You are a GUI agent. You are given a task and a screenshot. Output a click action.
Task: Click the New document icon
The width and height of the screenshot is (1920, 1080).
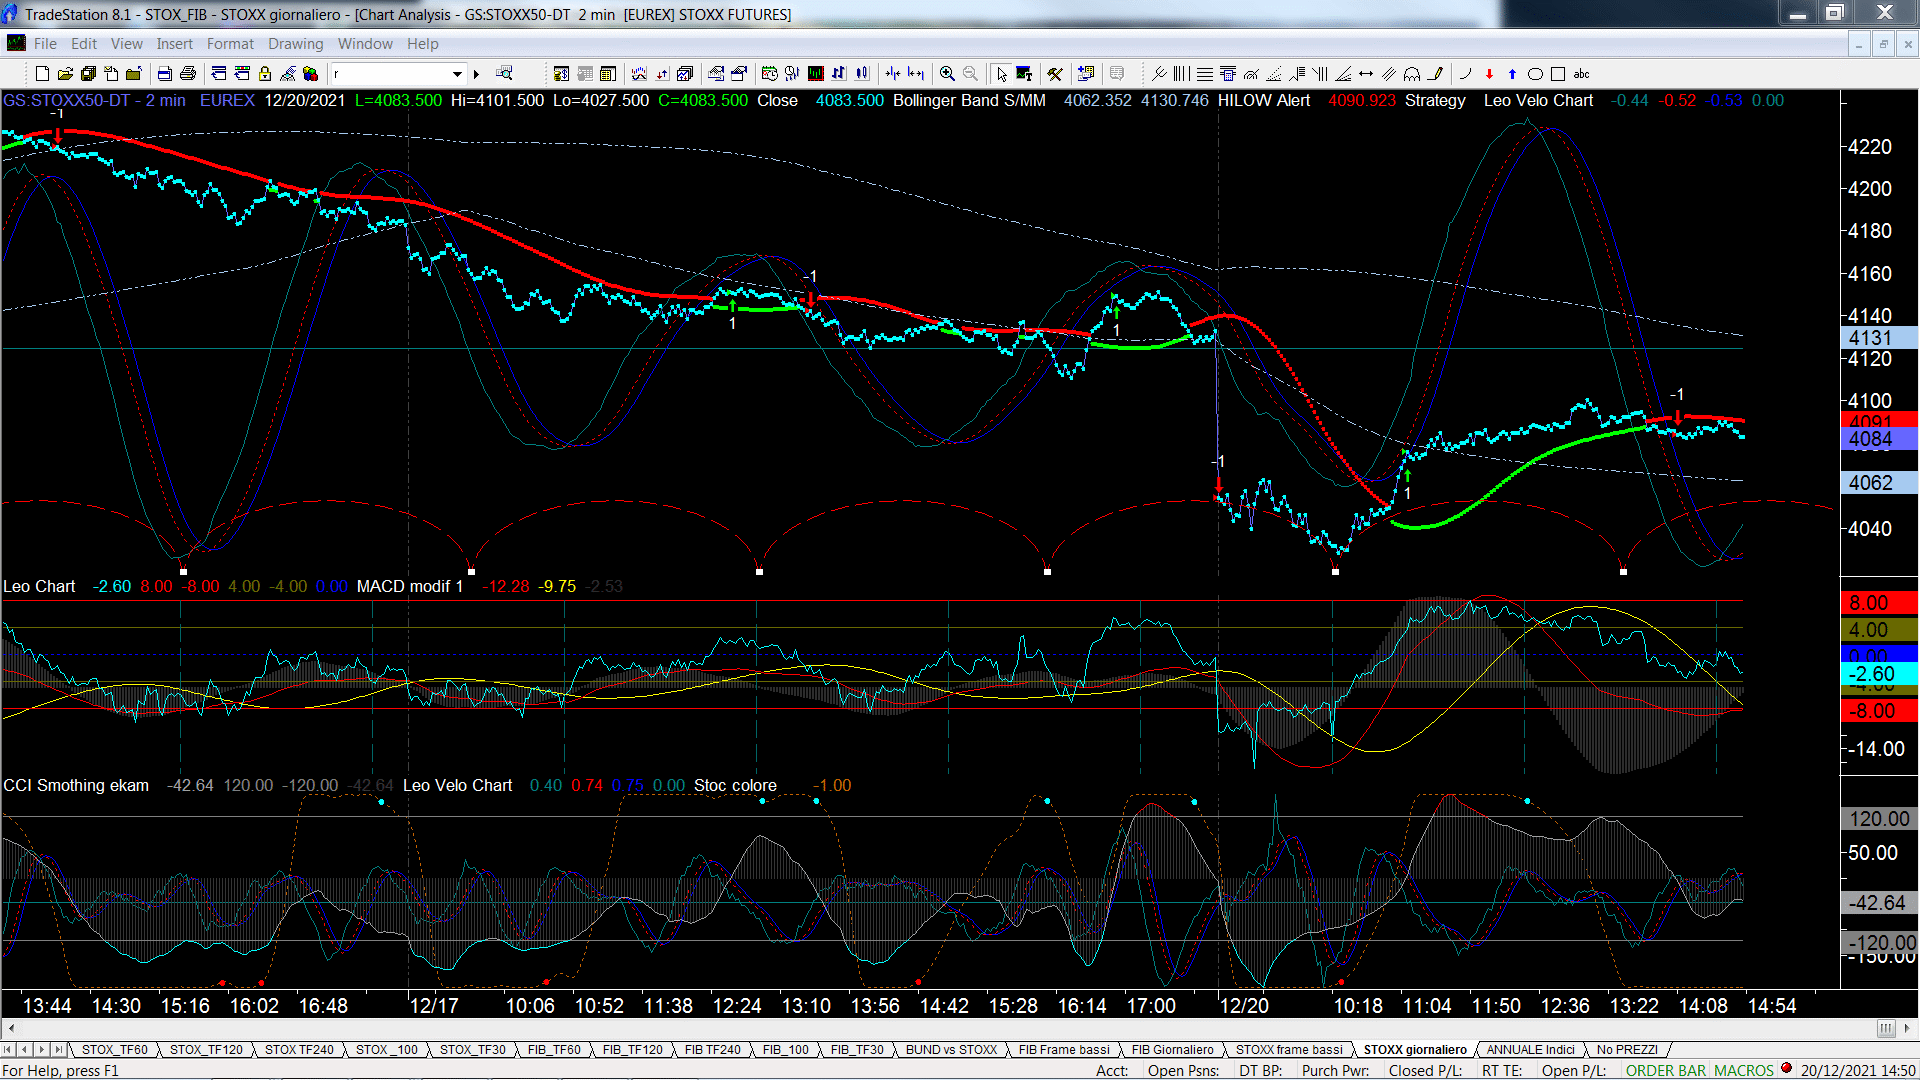[42, 74]
